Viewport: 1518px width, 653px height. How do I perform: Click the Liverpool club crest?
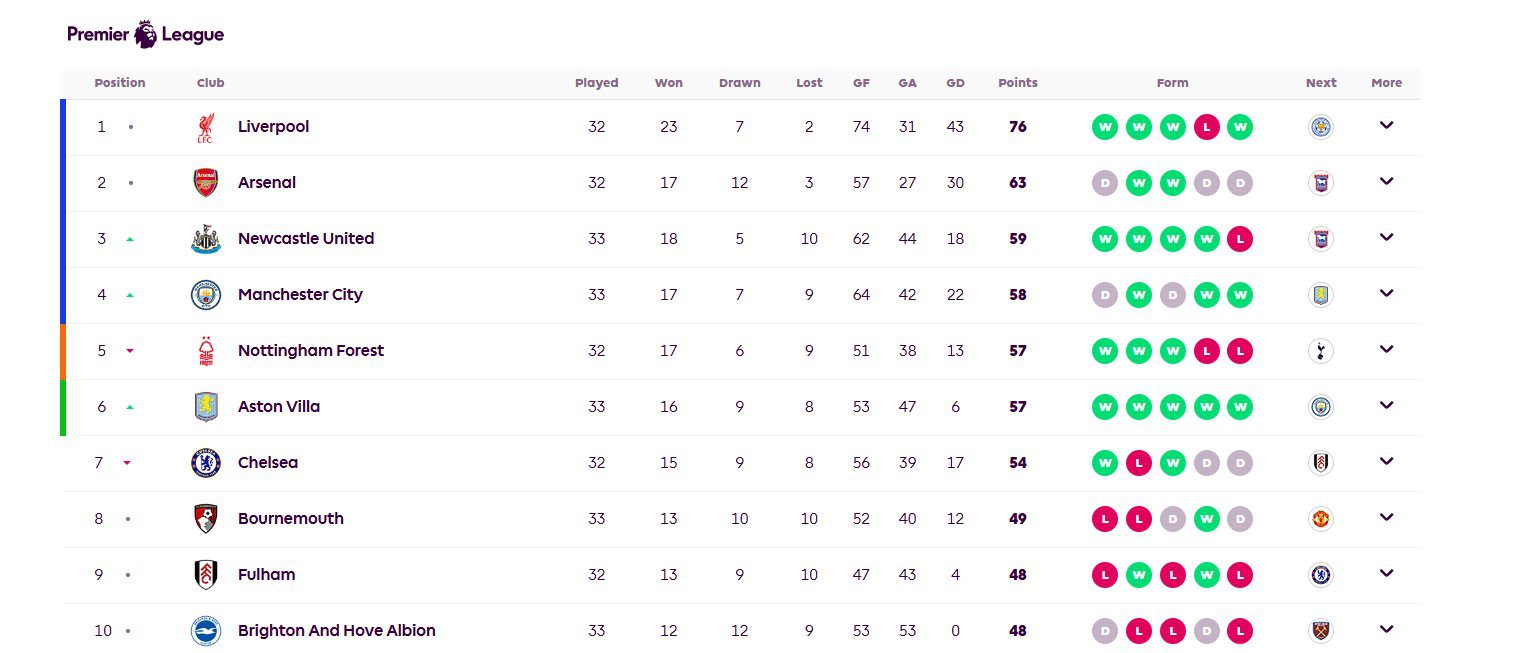point(205,127)
